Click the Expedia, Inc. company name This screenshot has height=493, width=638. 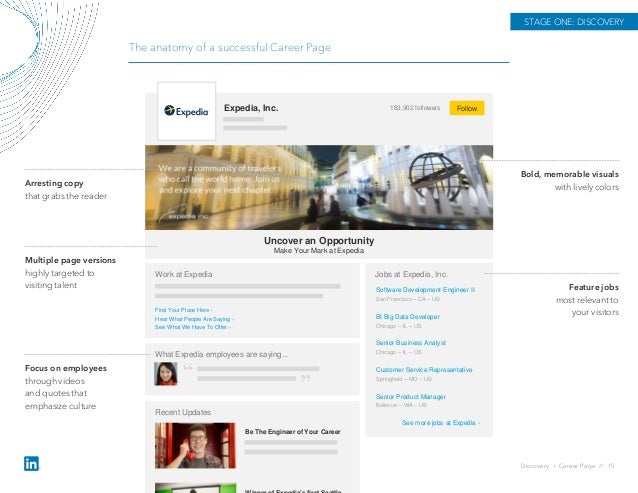pos(251,108)
